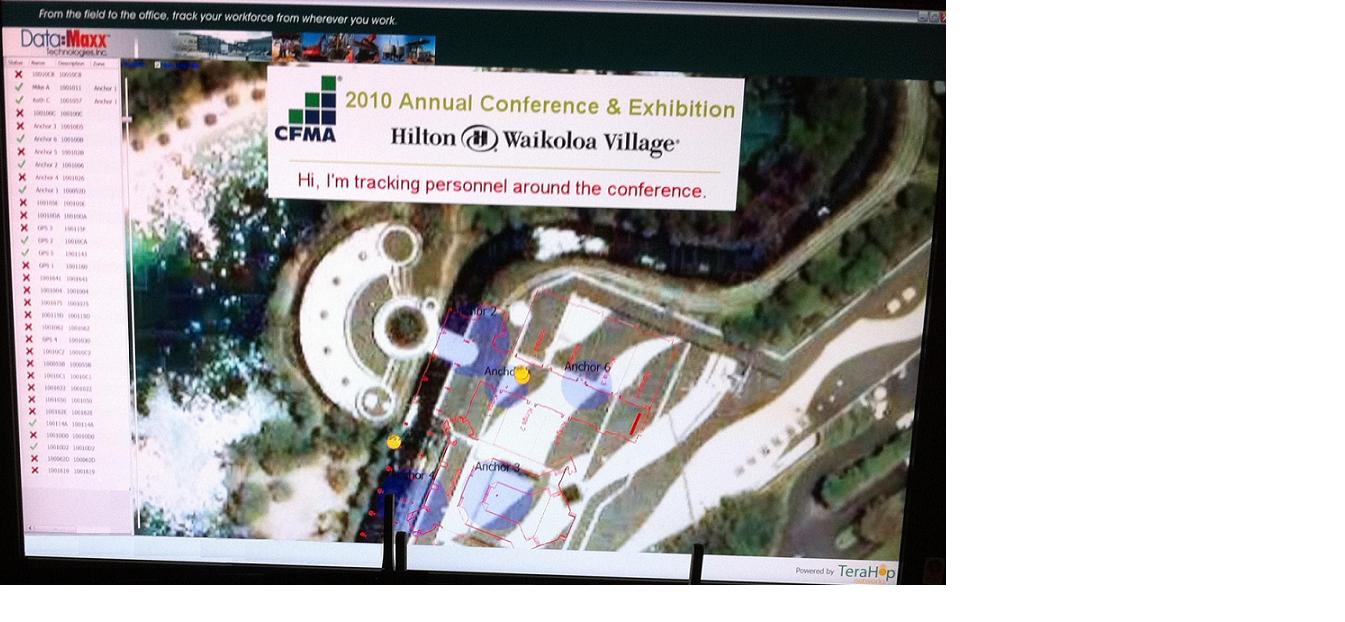Viewport: 1345px width, 622px height.
Task: Select the GPS 2 name in list
Action: 45,240
